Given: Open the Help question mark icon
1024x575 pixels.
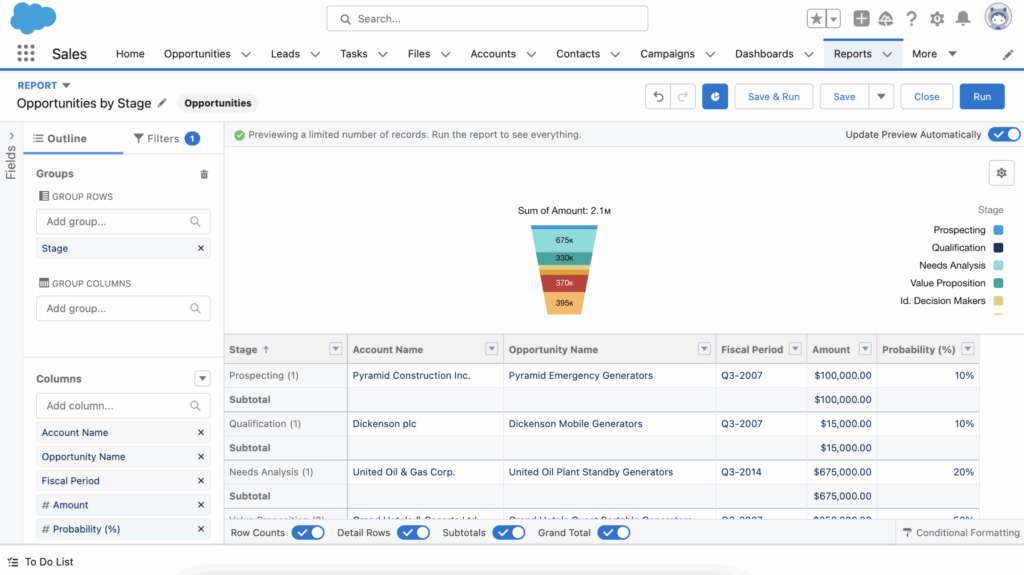Looking at the screenshot, I should click(x=911, y=19).
